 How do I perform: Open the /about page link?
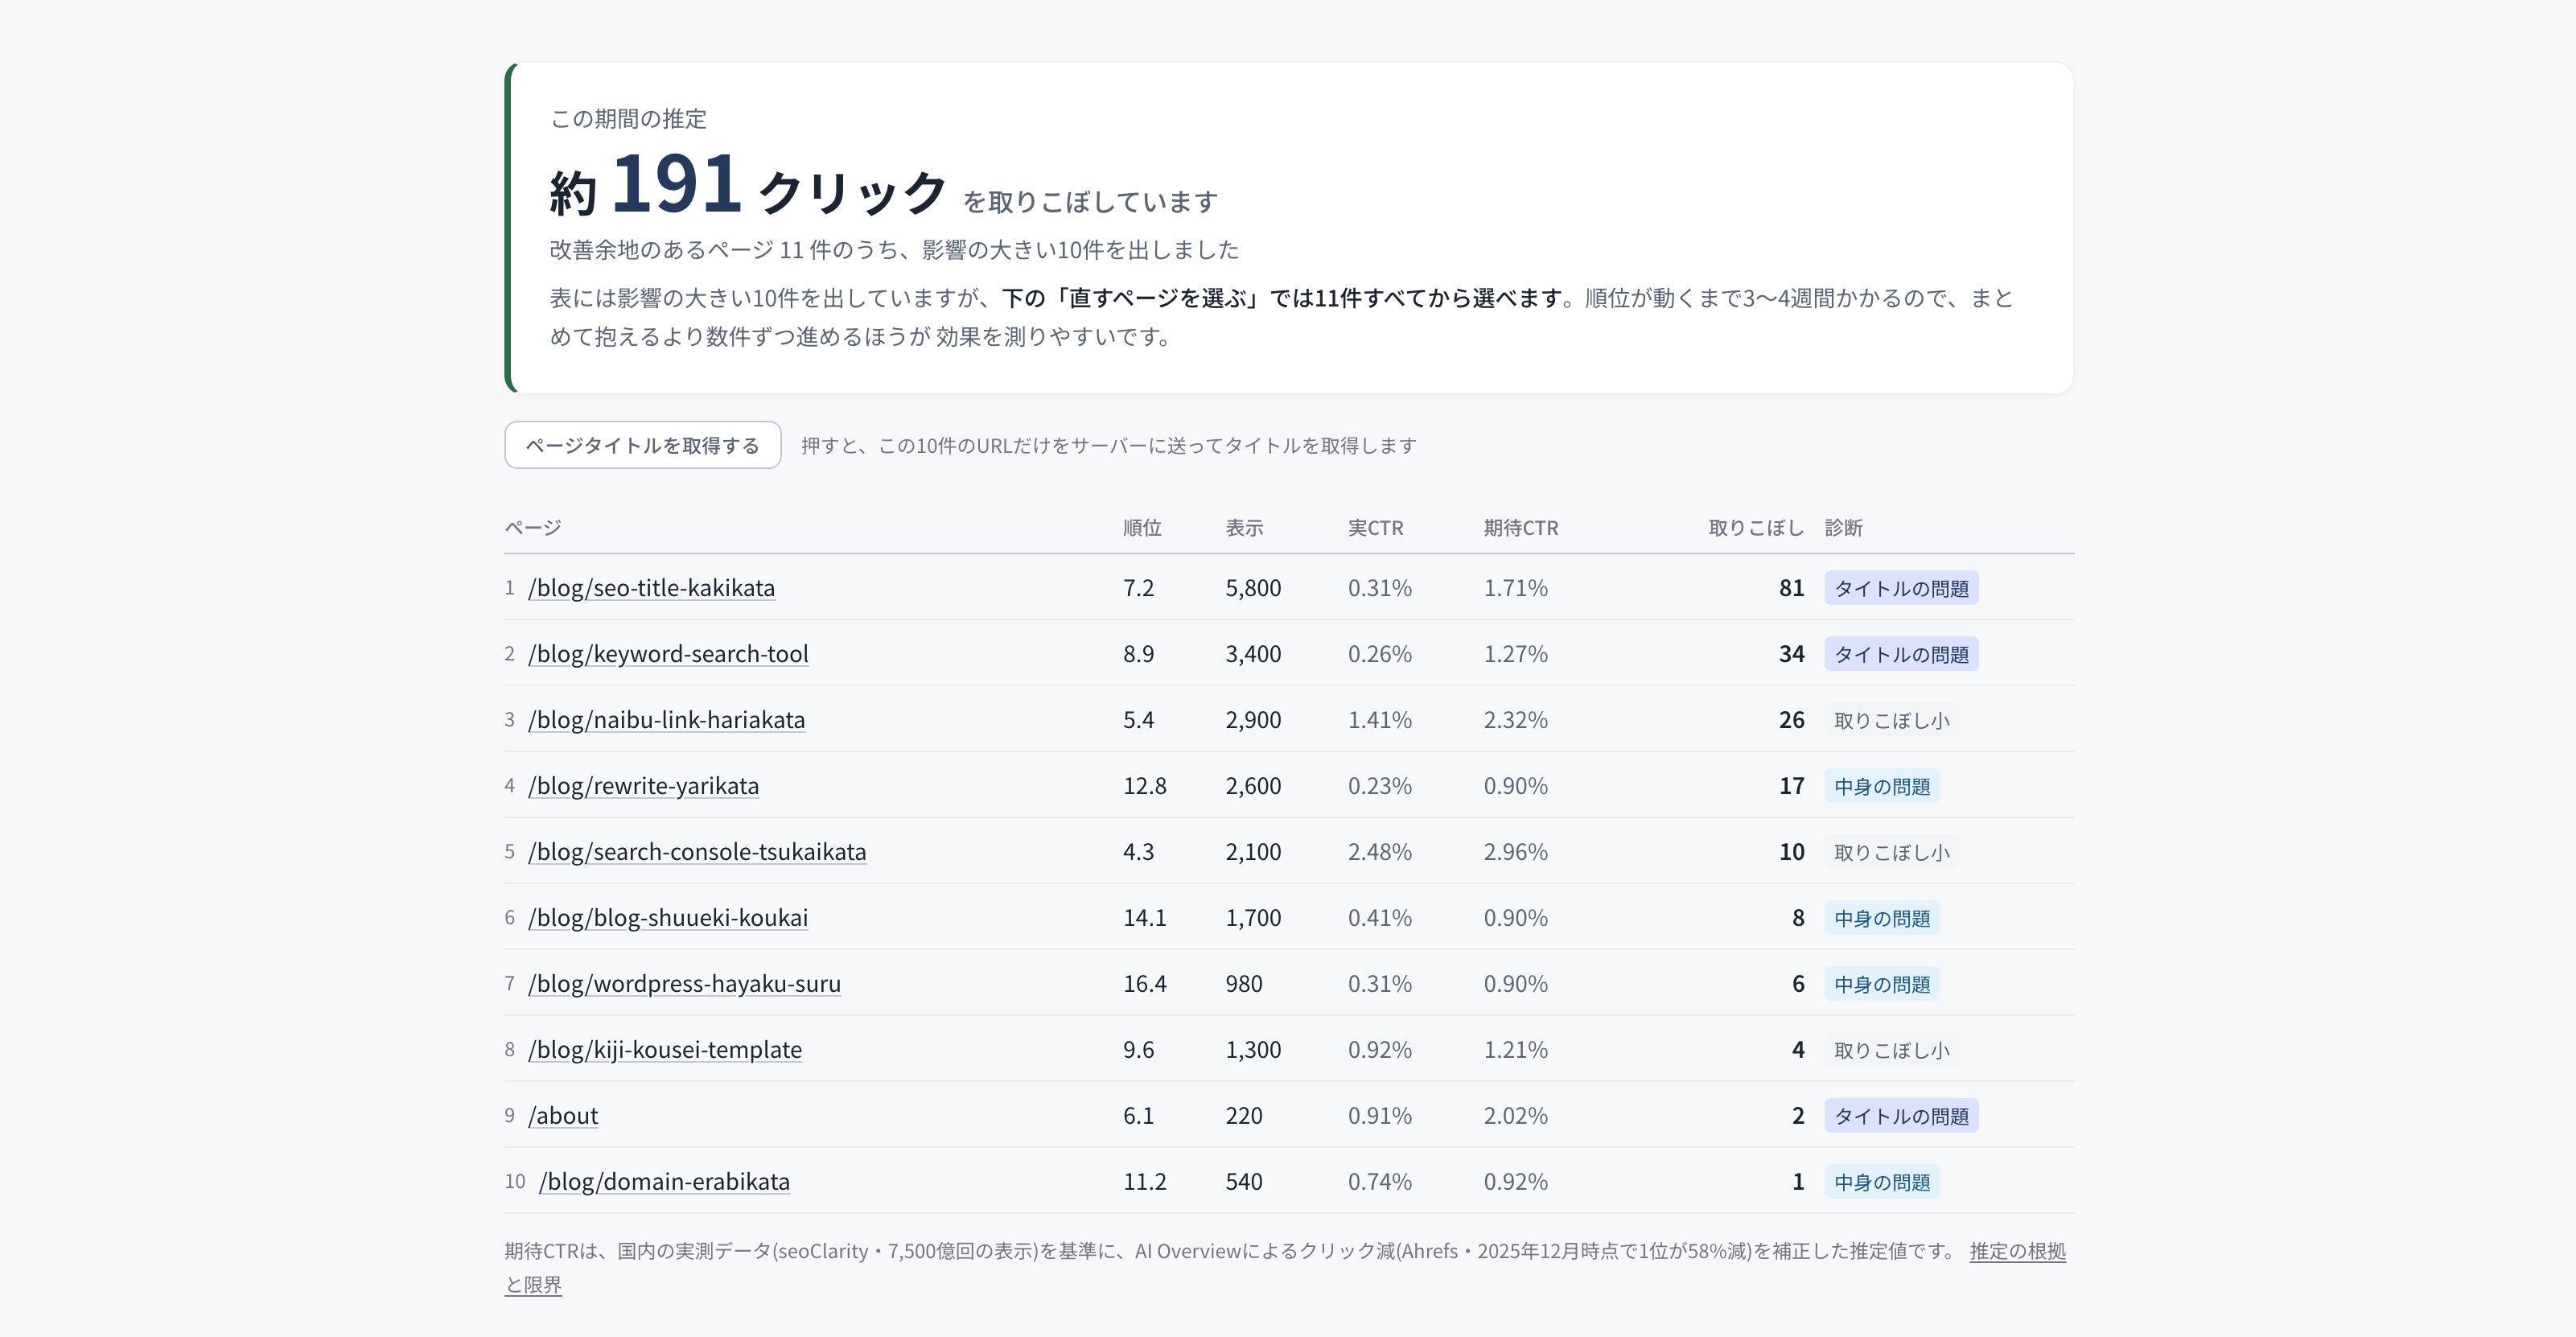coord(563,1116)
